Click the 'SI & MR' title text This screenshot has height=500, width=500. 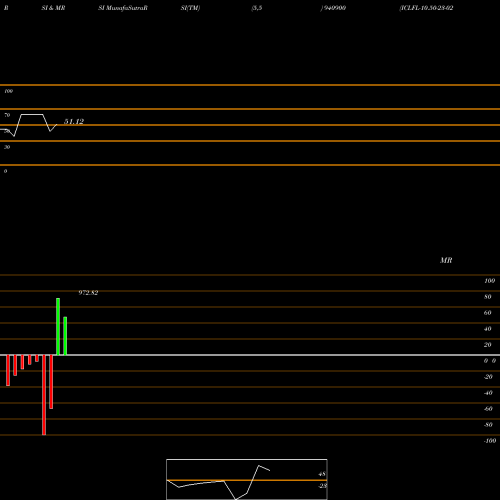(x=53, y=8)
